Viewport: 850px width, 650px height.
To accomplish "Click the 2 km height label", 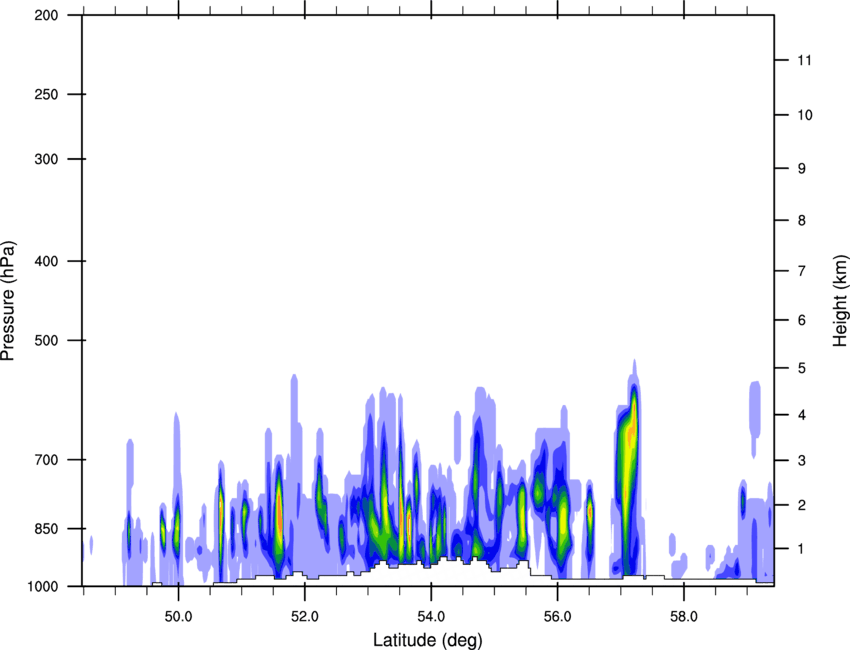I will (802, 505).
